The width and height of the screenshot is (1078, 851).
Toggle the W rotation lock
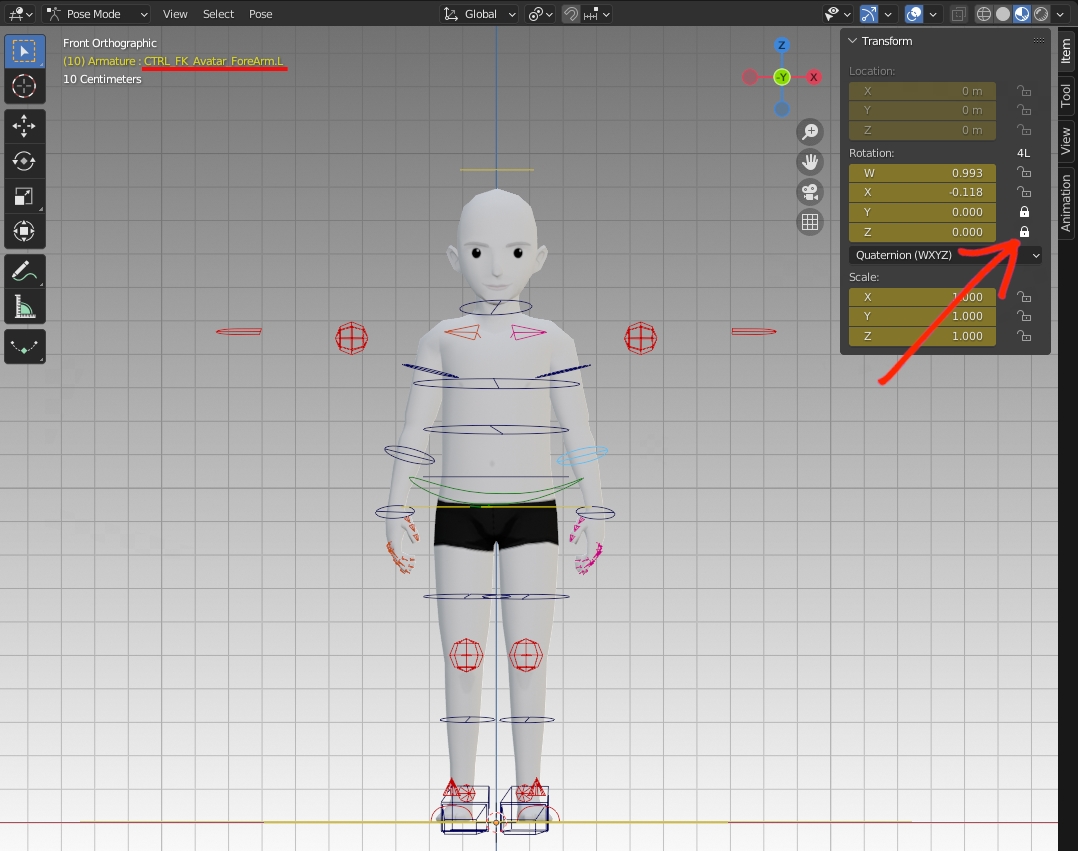pos(1024,173)
